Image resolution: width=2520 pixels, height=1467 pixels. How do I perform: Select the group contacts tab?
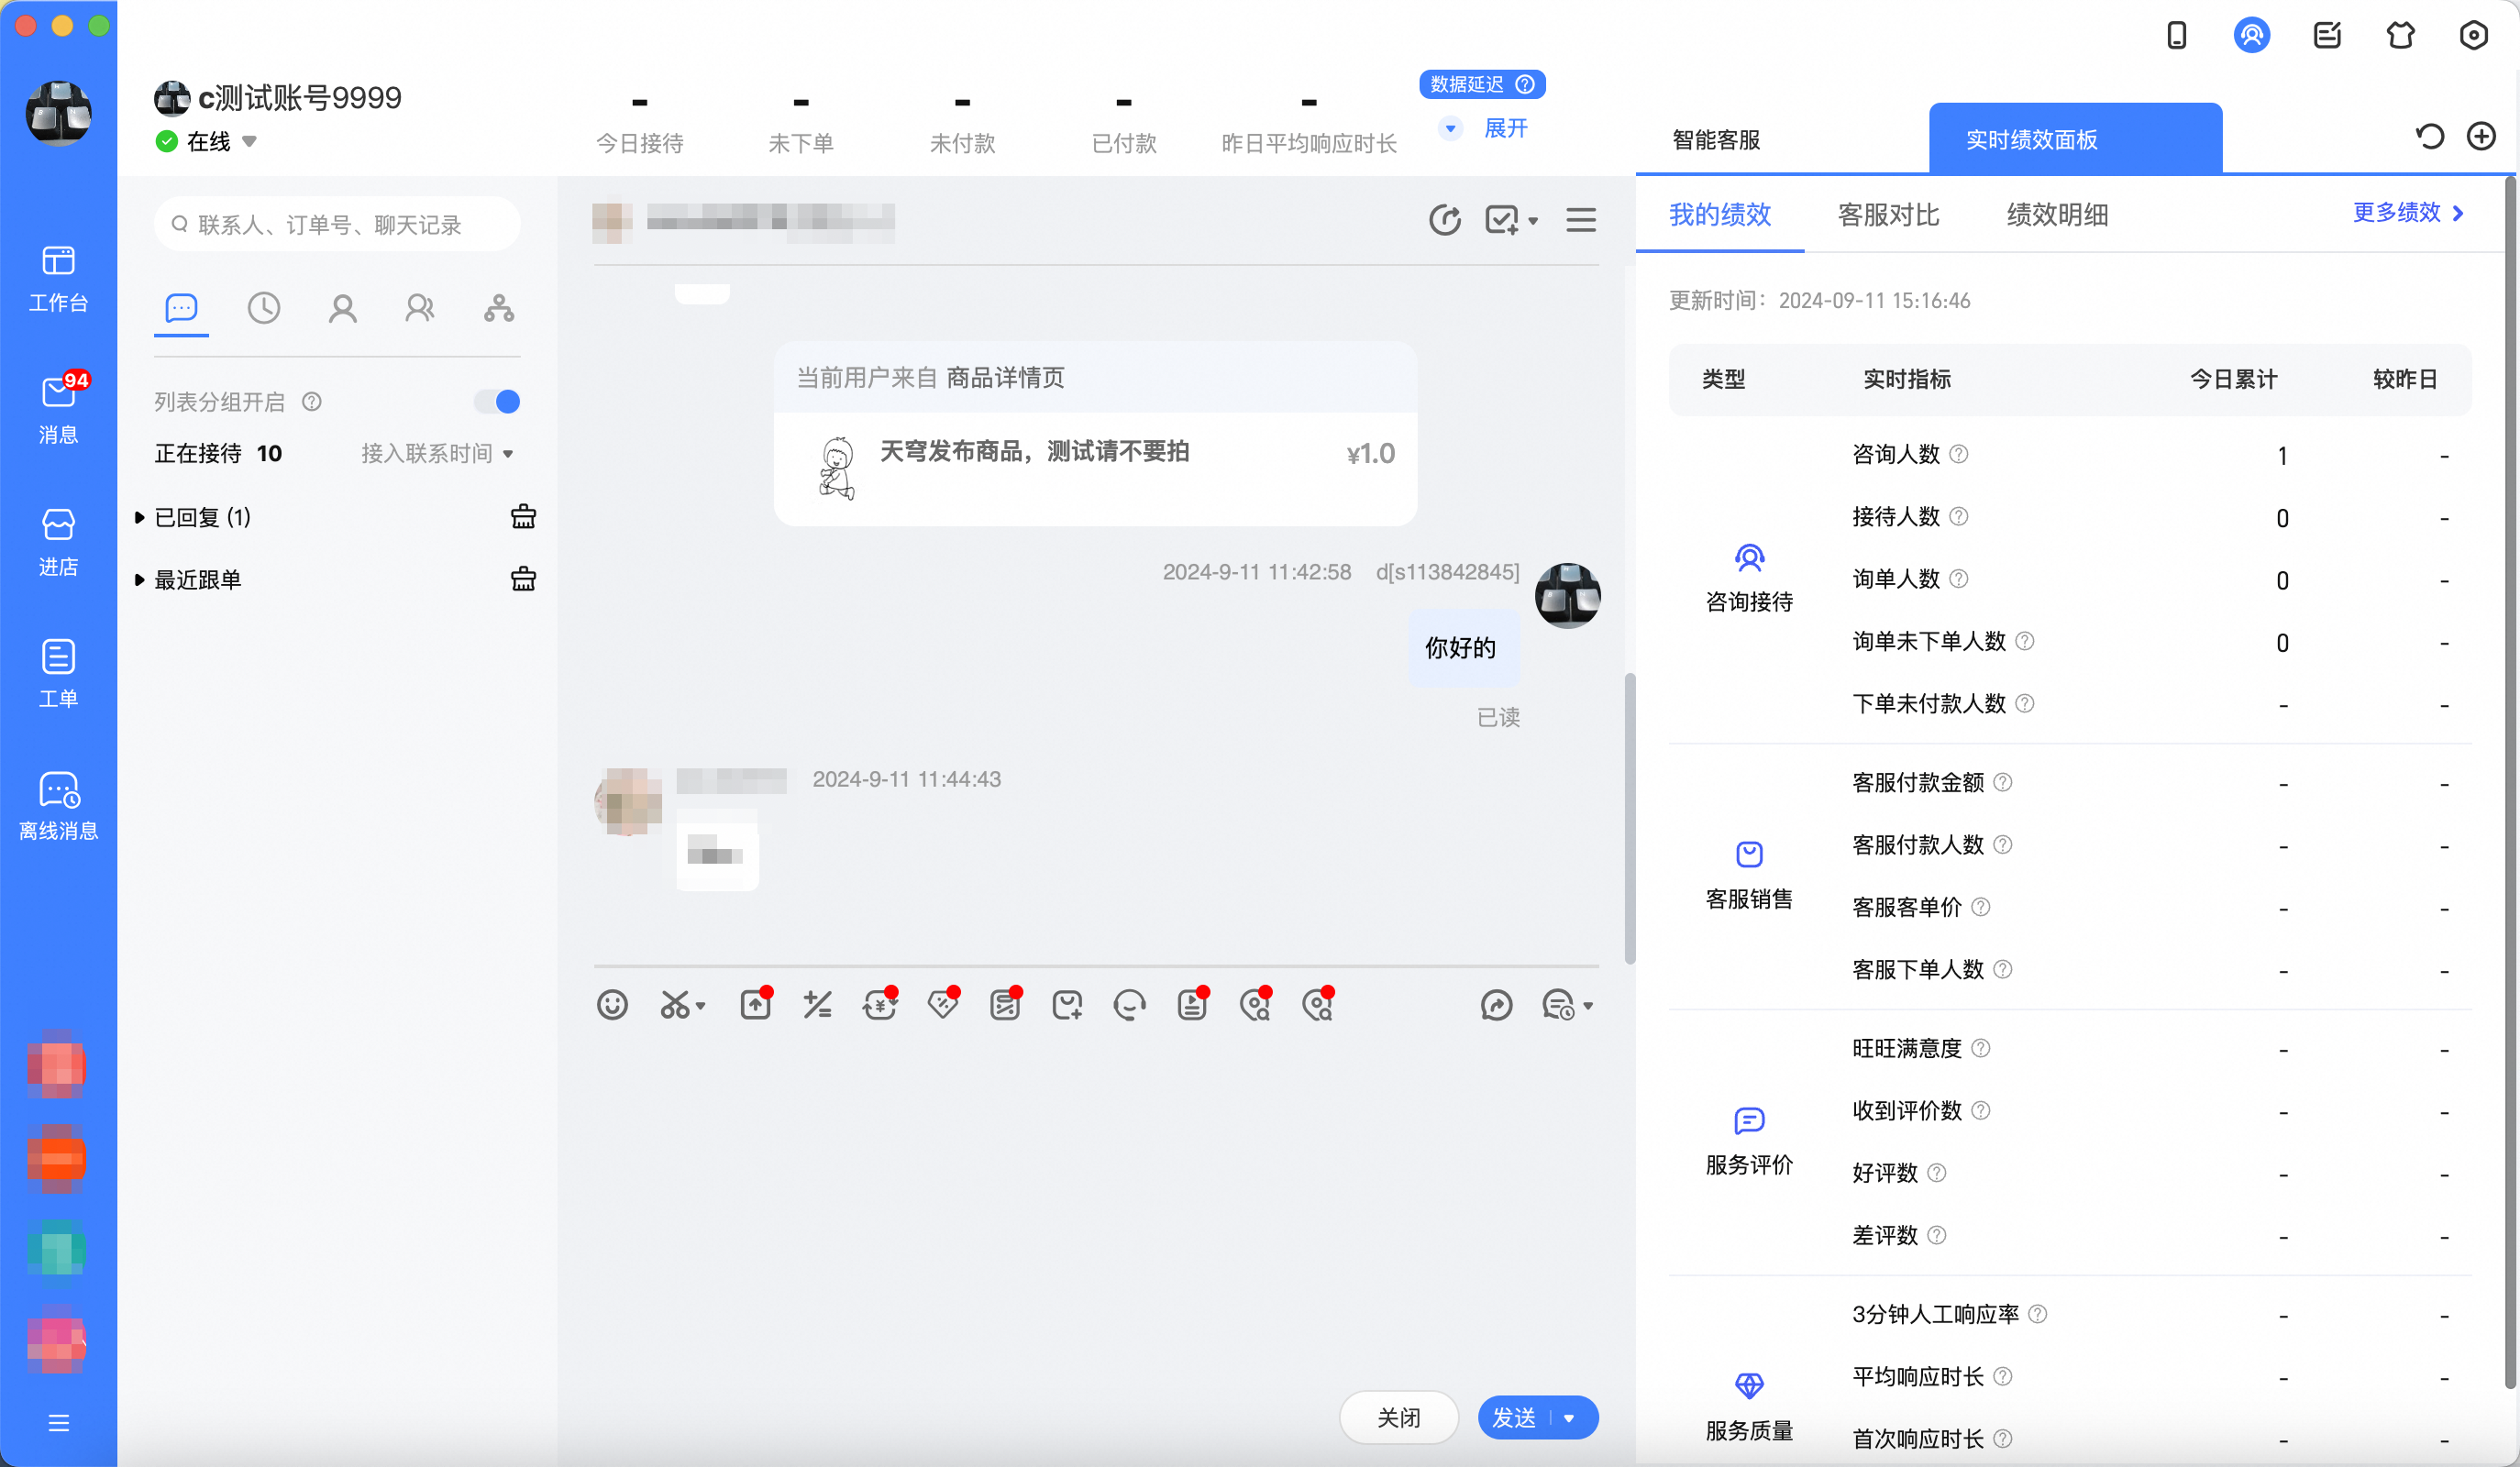pyautogui.click(x=420, y=308)
